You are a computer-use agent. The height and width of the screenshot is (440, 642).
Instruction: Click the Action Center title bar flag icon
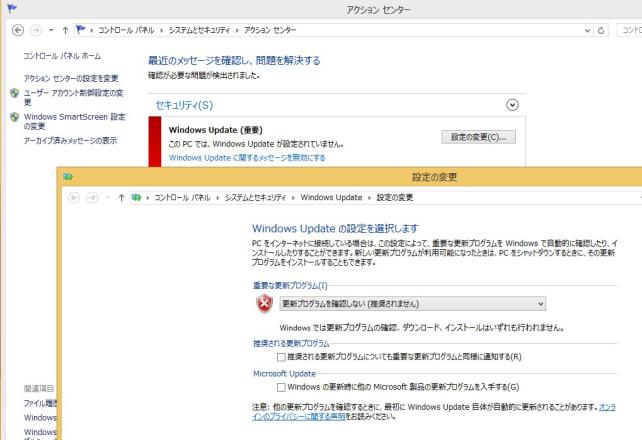(x=12, y=8)
